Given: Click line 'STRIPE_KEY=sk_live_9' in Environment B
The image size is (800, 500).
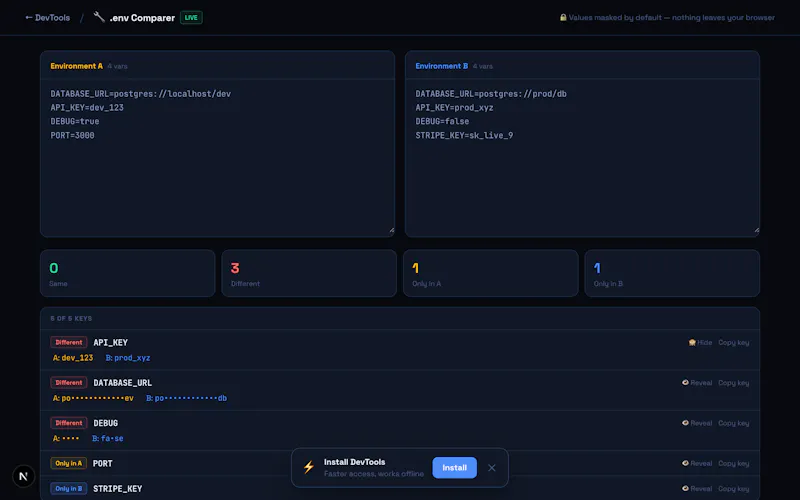Looking at the screenshot, I should 464,135.
